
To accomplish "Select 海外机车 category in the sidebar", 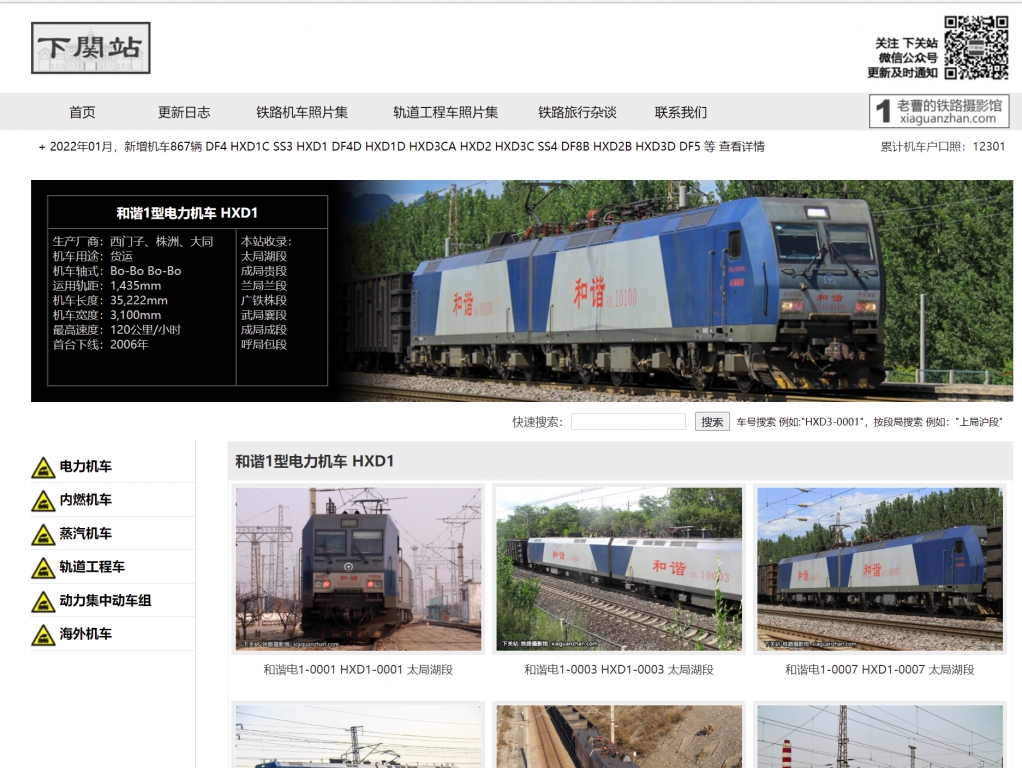I will (85, 634).
